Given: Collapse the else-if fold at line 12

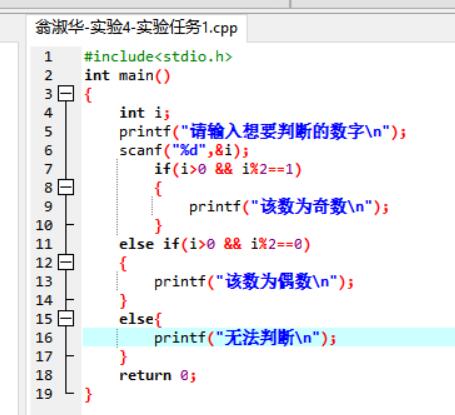Looking at the screenshot, I should click(66, 262).
